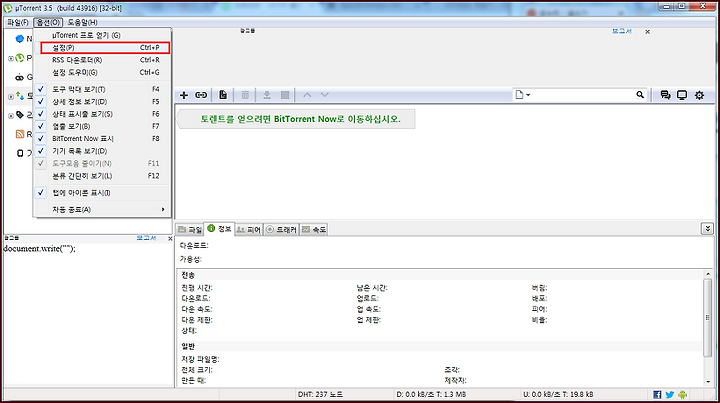Open the 도움말(H) menu

83,22
